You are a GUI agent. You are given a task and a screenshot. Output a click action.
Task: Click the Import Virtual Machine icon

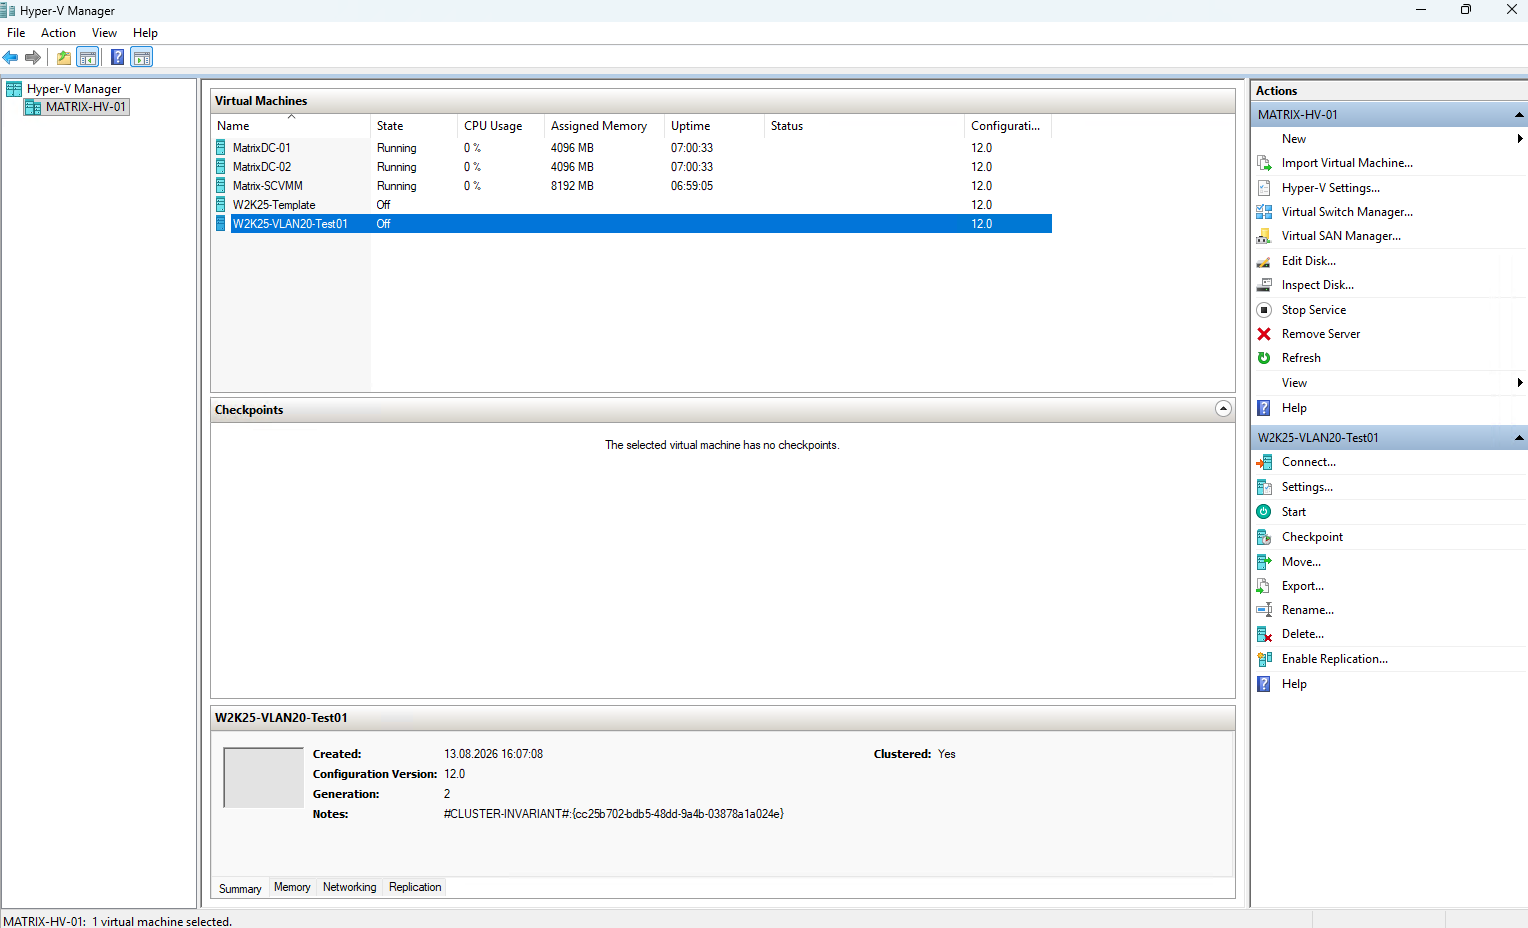(x=1264, y=163)
